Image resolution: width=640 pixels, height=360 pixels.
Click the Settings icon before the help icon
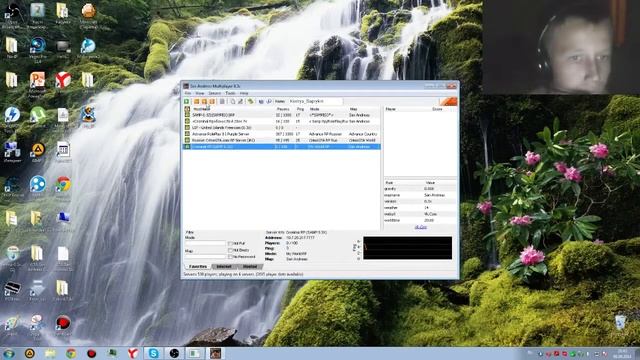pos(261,101)
